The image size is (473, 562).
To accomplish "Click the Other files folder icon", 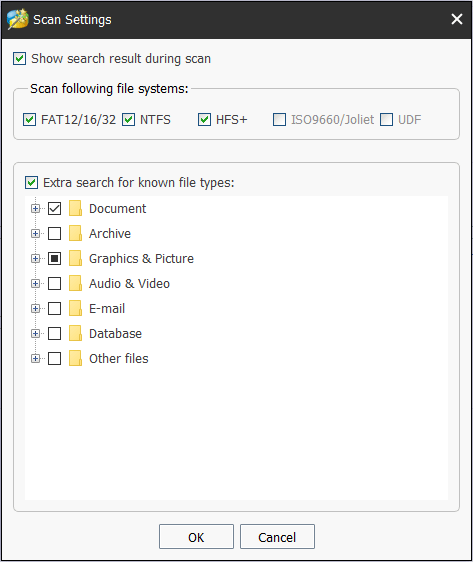I will (75, 358).
